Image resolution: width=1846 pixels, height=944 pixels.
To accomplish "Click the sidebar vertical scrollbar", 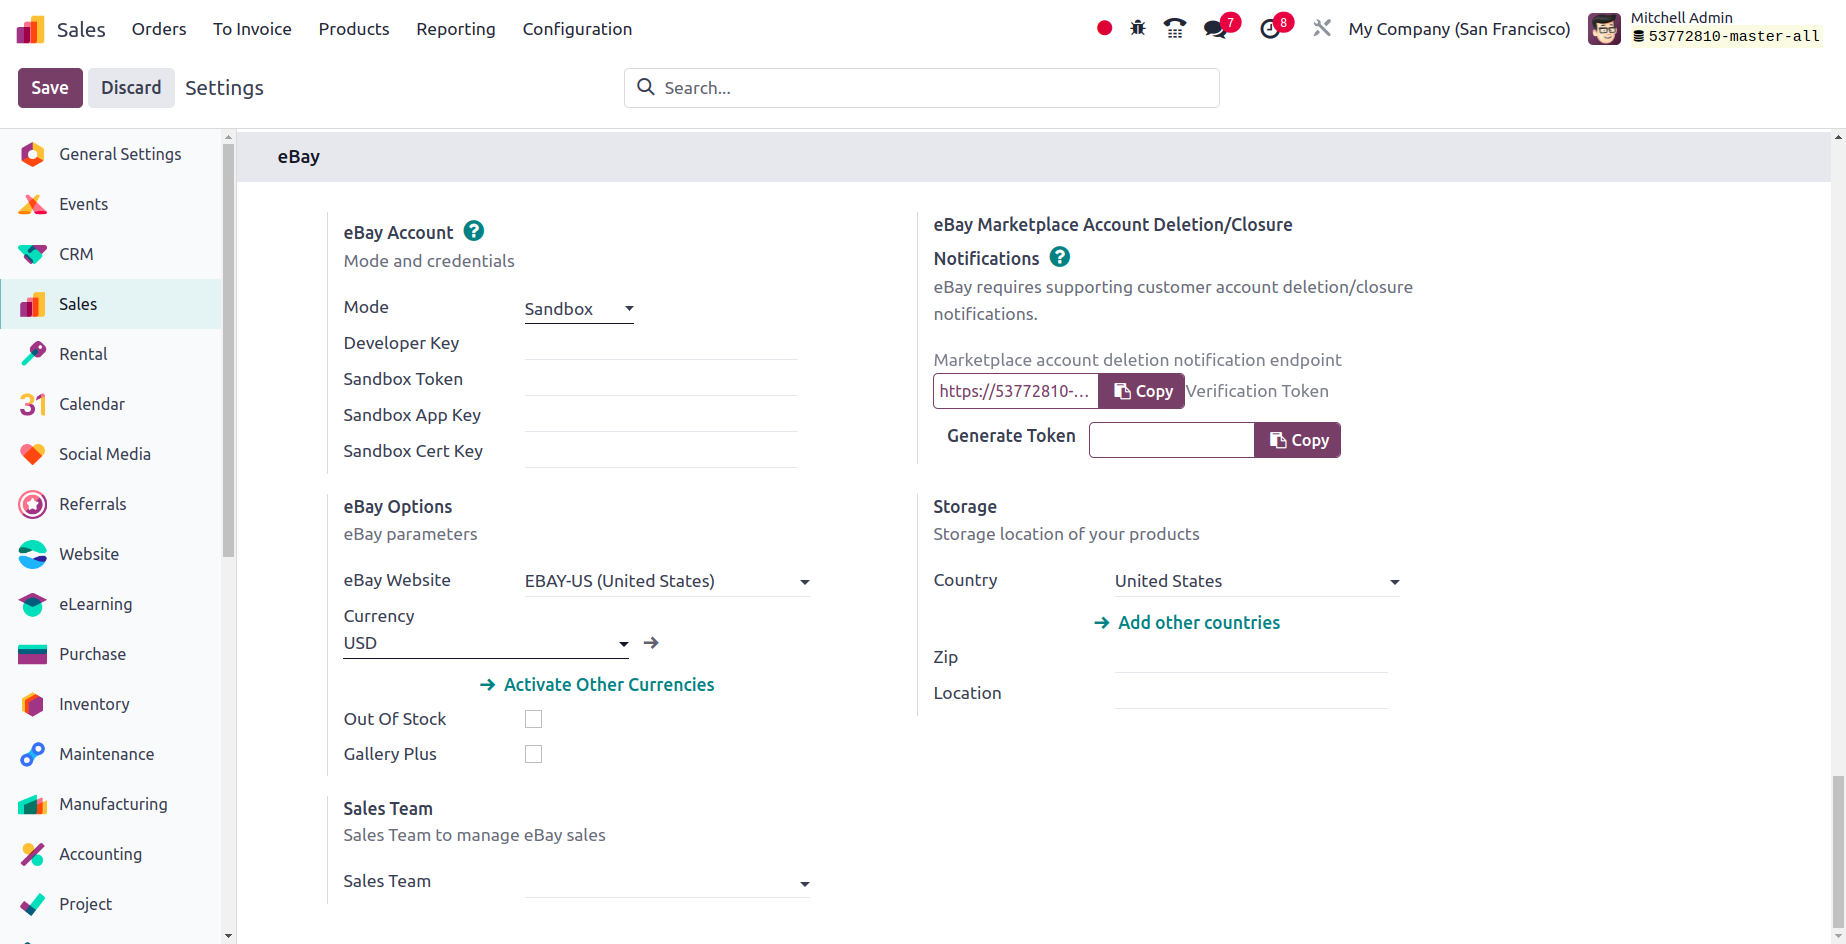I will (x=229, y=350).
